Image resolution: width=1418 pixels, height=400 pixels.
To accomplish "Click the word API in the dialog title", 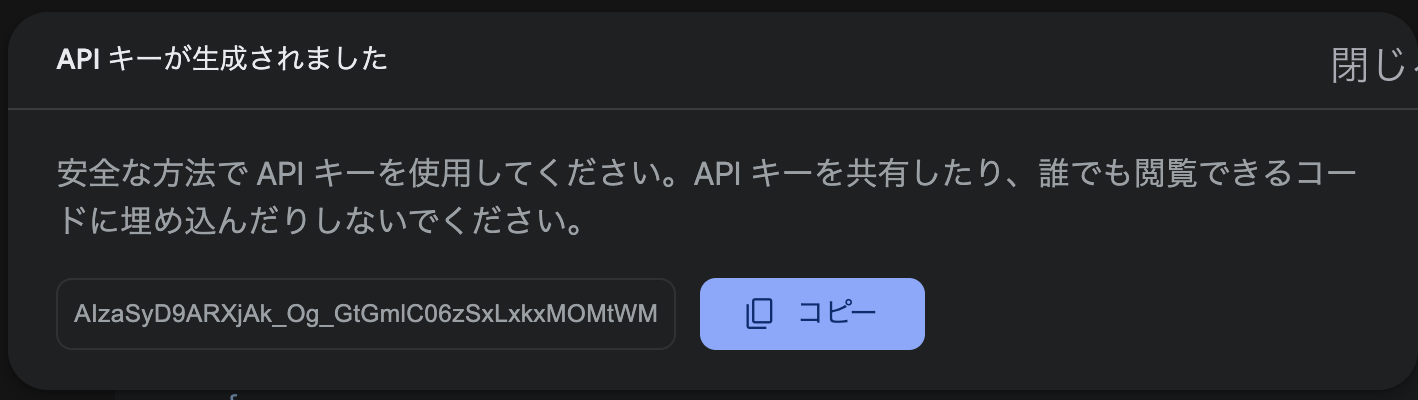I will coord(75,60).
